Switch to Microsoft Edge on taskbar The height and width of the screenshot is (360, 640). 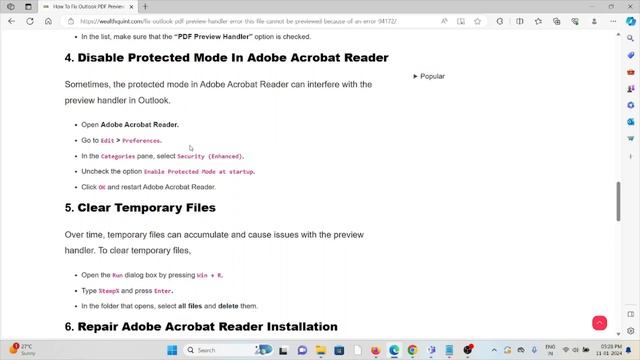[394, 350]
